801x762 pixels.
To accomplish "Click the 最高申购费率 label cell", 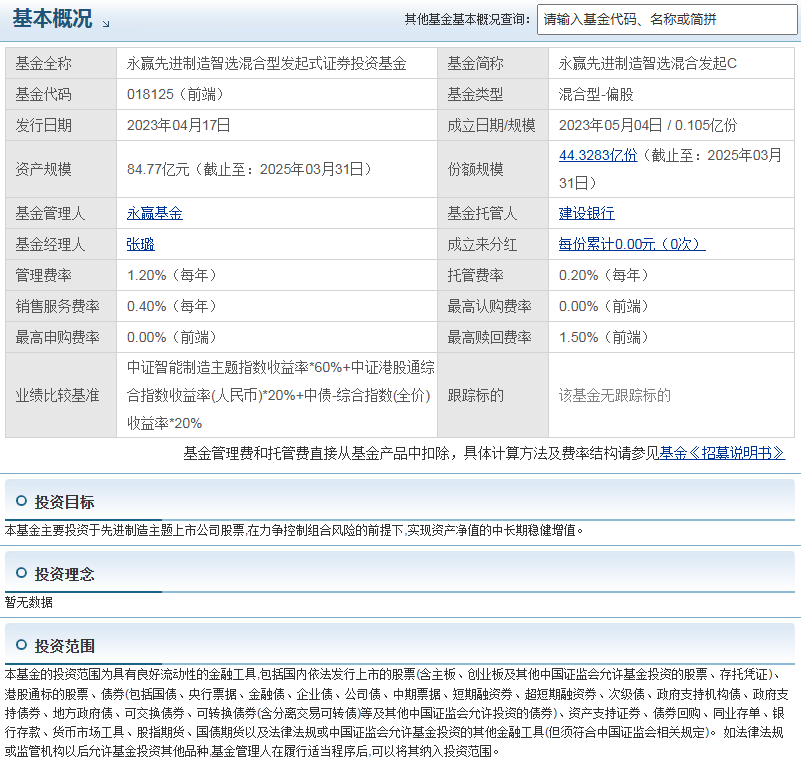I will 61,337.
